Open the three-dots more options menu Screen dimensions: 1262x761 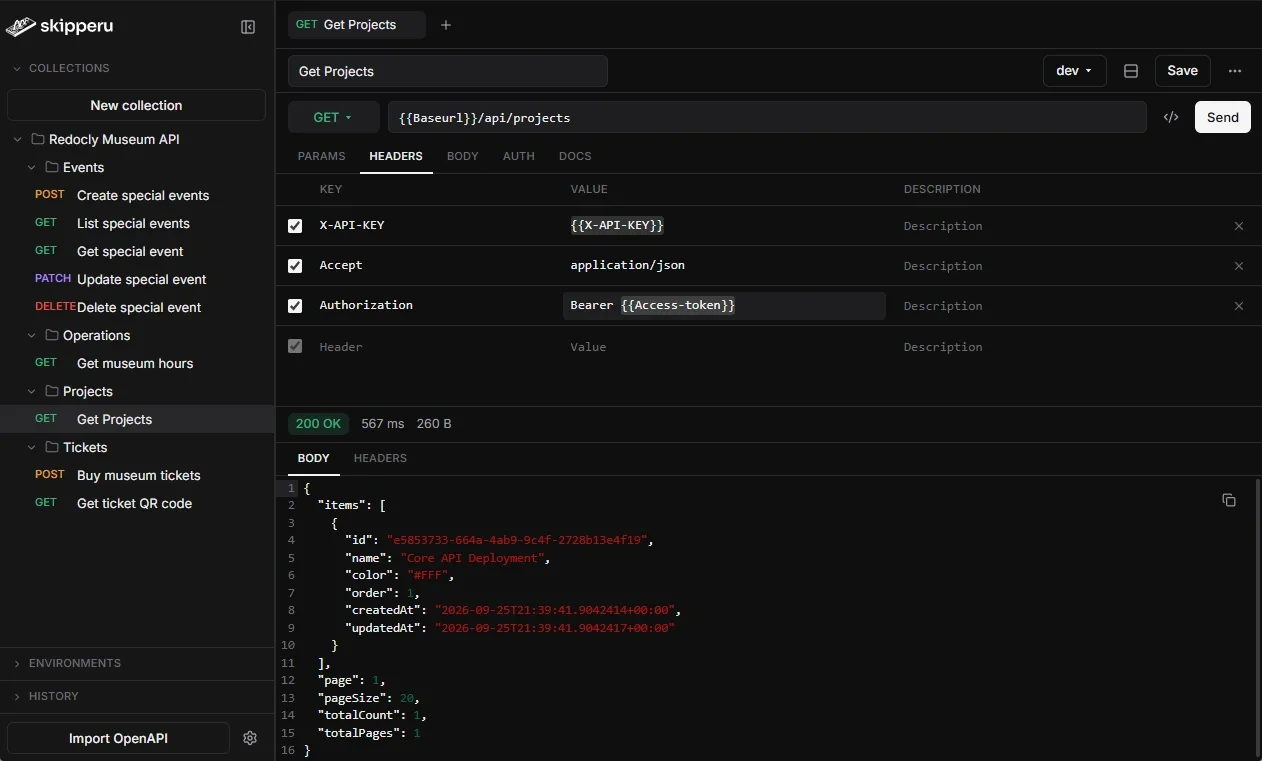tap(1235, 71)
